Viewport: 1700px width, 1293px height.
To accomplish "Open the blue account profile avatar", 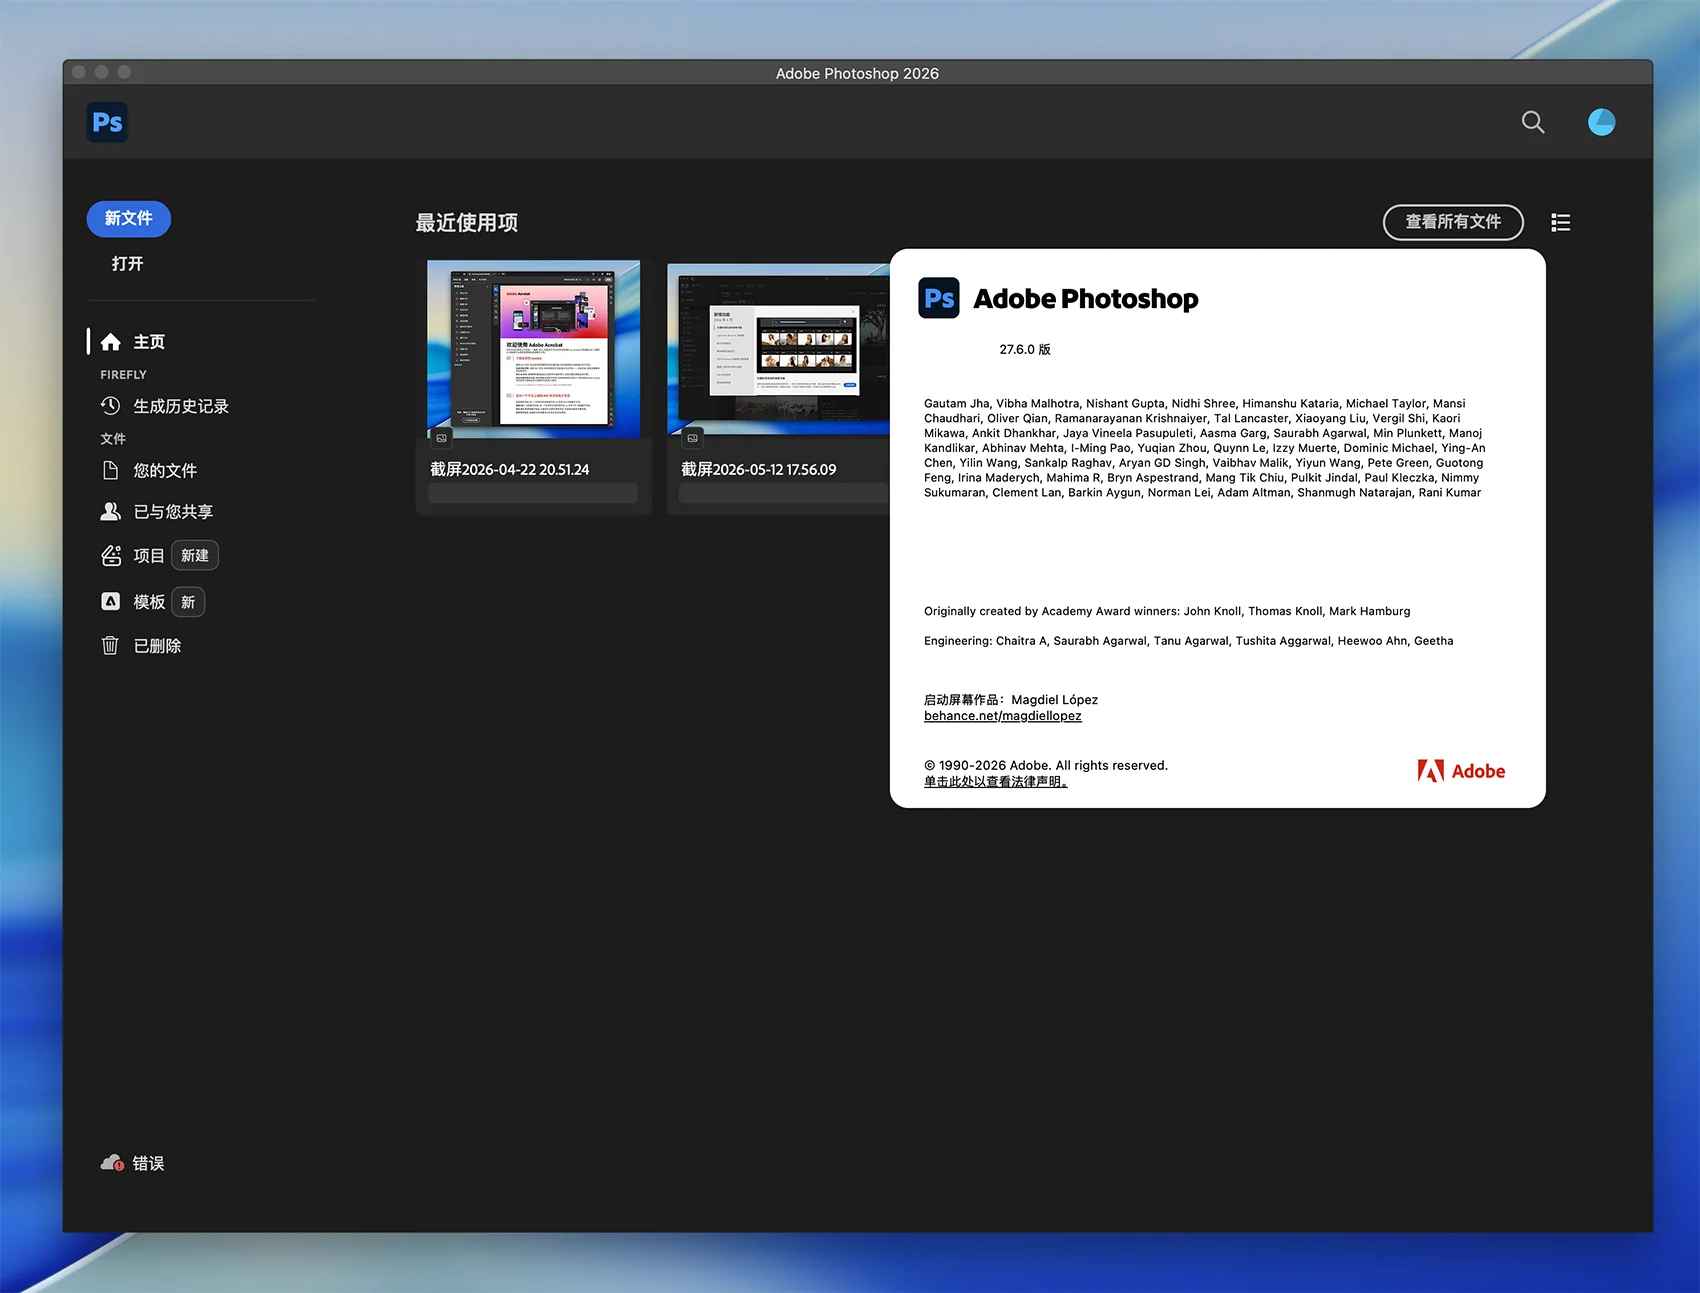I will click(x=1601, y=122).
